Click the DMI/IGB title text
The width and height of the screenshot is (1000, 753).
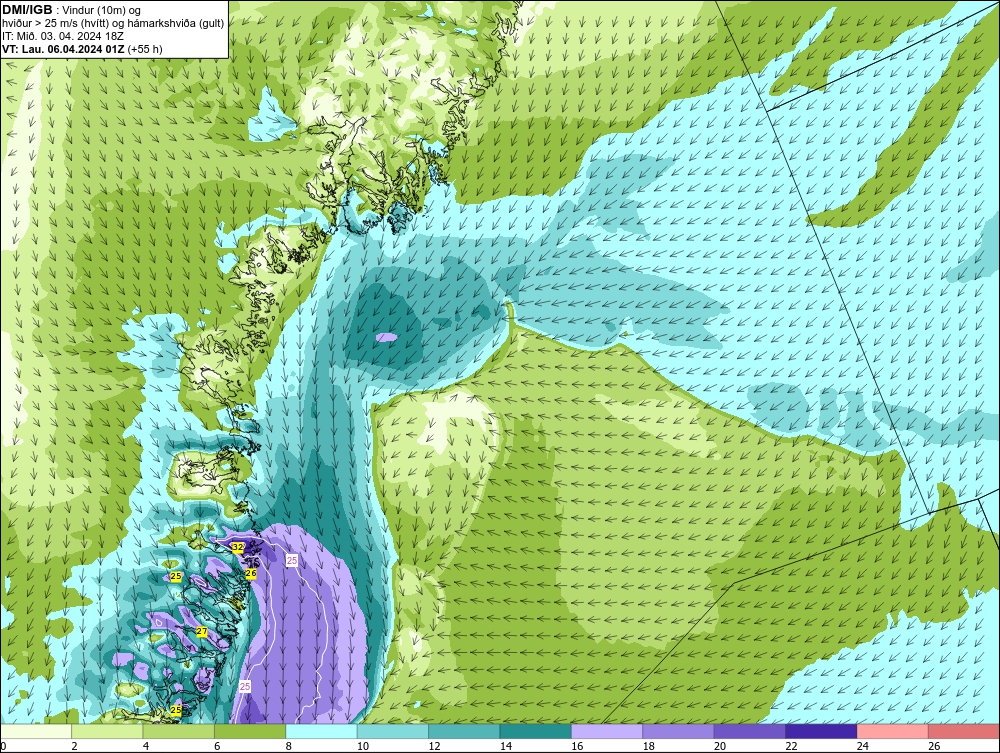pyautogui.click(x=27, y=10)
